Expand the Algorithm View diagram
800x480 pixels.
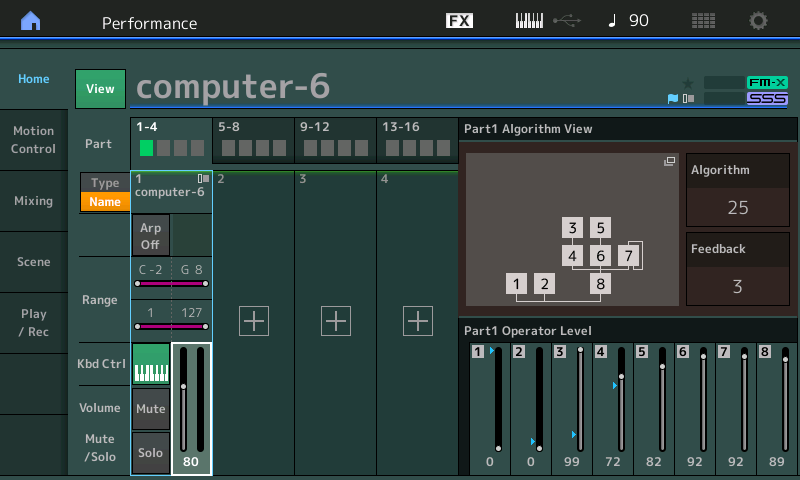(669, 162)
